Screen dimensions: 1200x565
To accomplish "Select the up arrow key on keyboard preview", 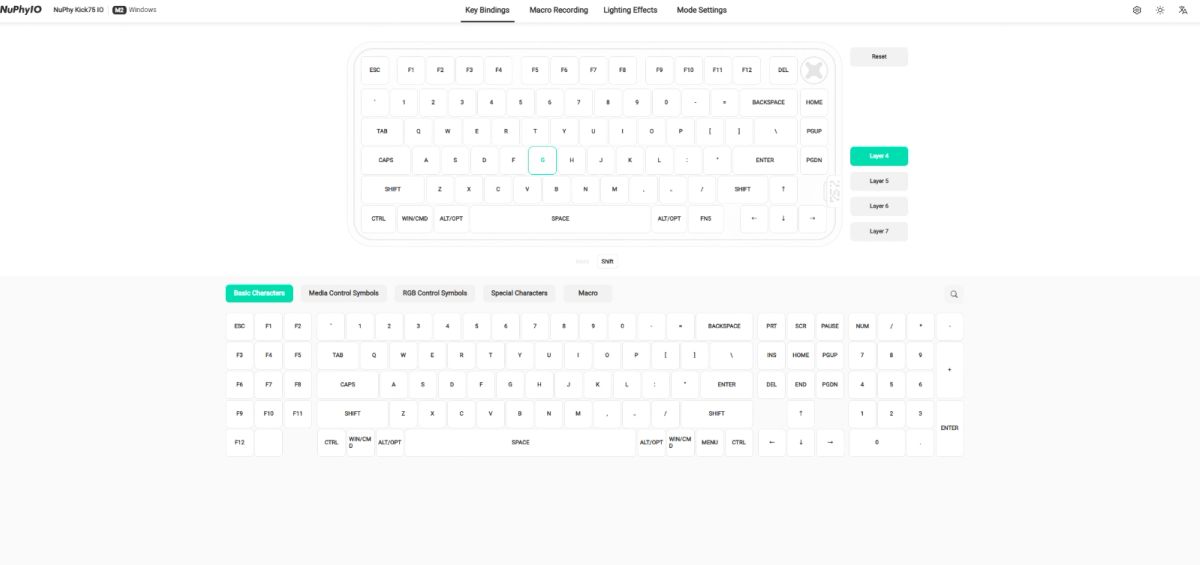I will [x=783, y=189].
